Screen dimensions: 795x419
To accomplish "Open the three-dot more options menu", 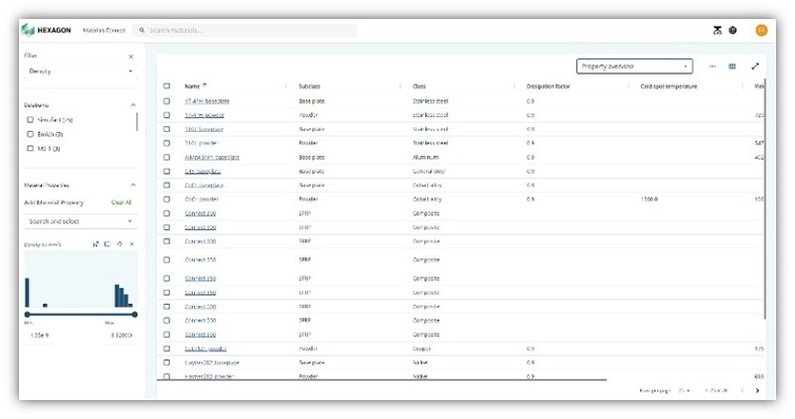I will [712, 66].
